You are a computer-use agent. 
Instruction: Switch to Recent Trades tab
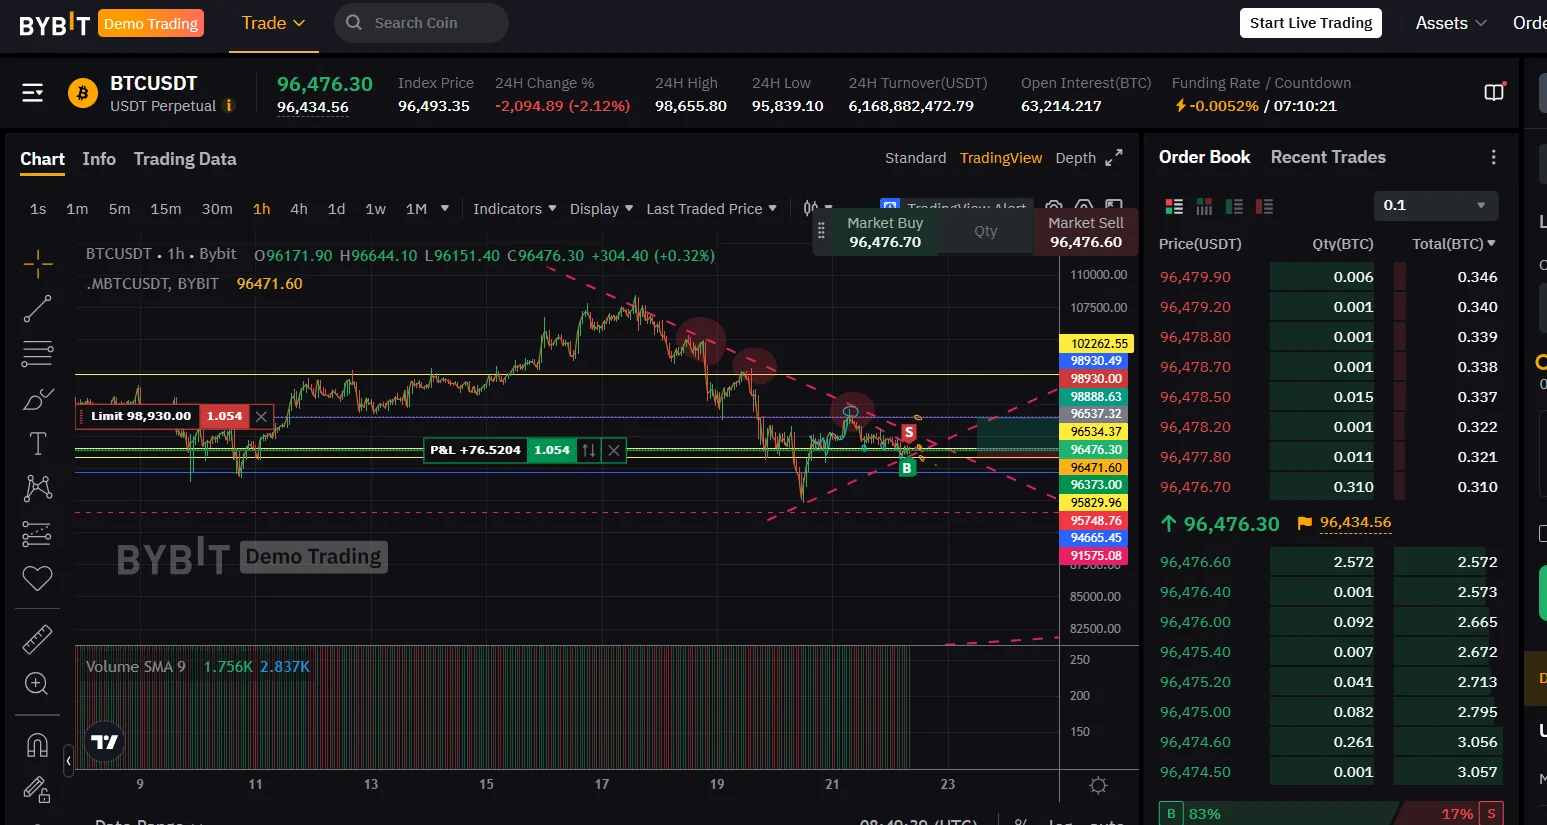click(1328, 157)
